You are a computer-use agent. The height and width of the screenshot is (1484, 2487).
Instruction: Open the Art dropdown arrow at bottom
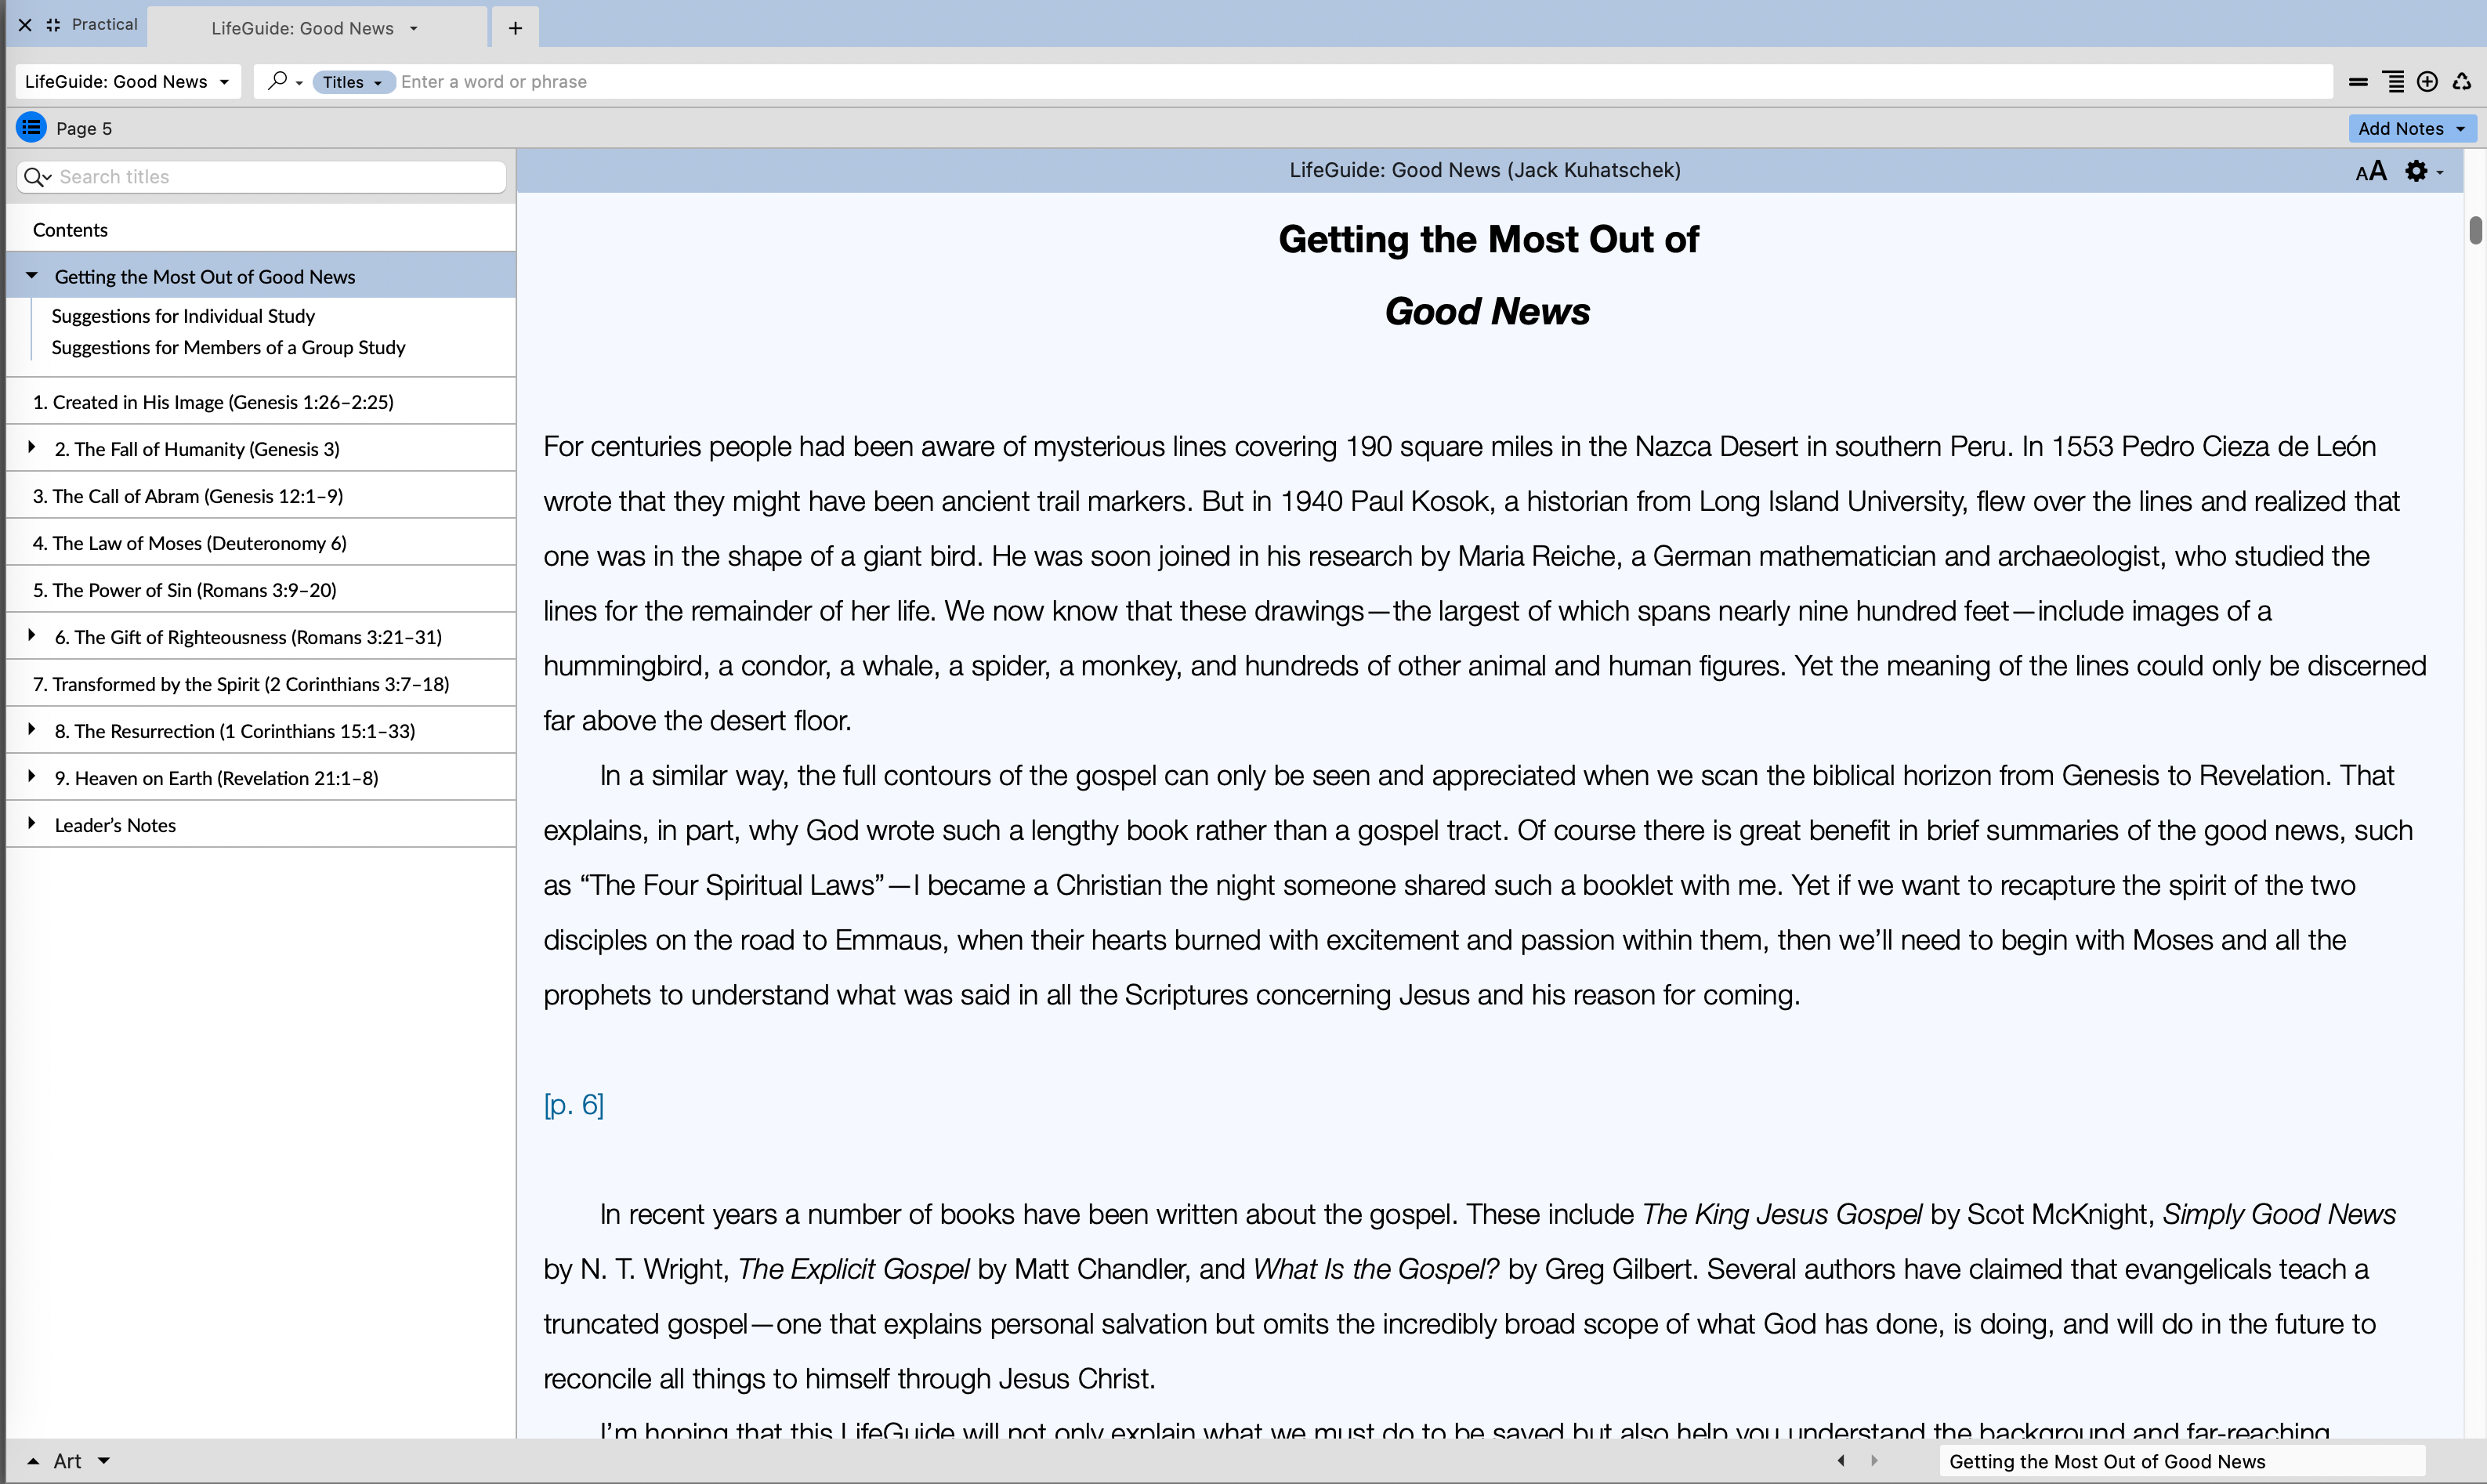click(104, 1461)
